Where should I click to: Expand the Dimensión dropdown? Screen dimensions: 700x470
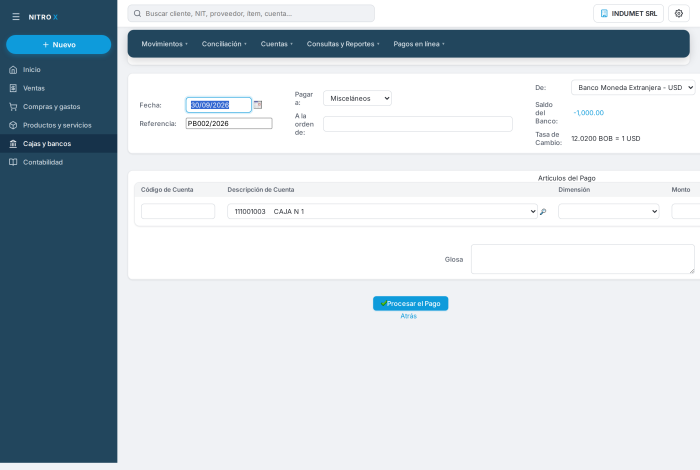[x=608, y=212]
